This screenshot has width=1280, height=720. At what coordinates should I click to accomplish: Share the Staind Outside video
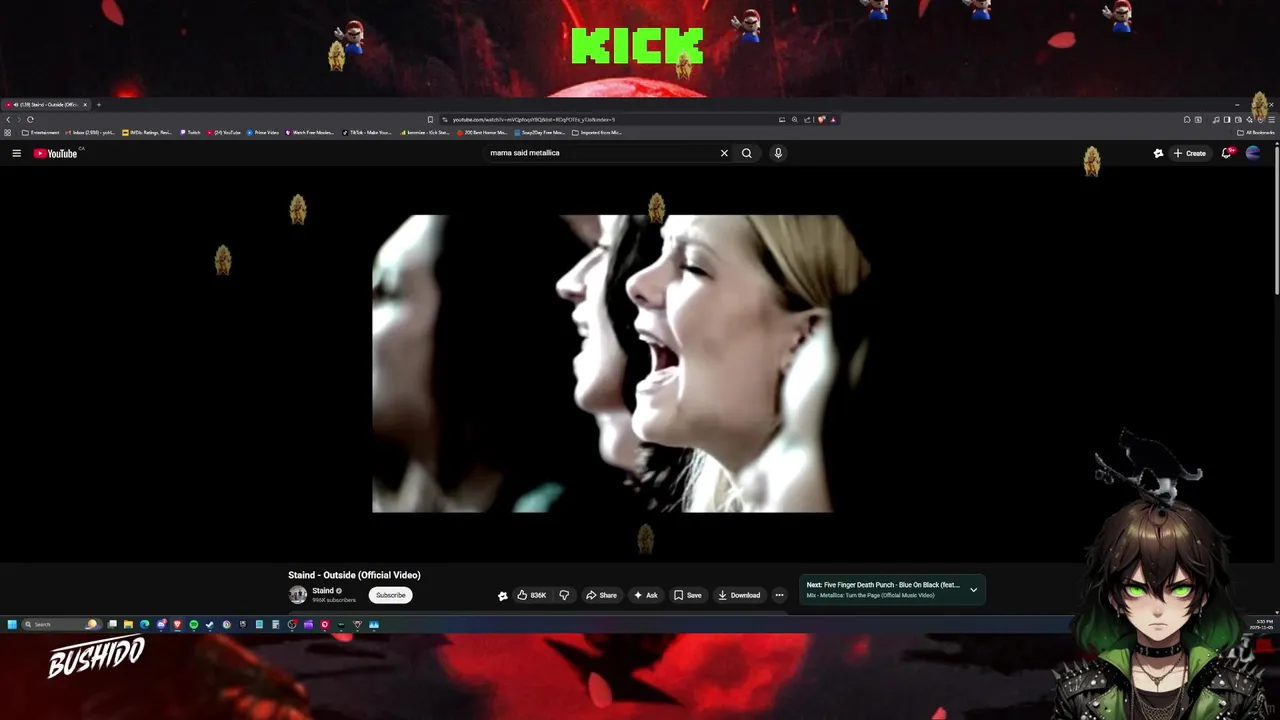601,595
